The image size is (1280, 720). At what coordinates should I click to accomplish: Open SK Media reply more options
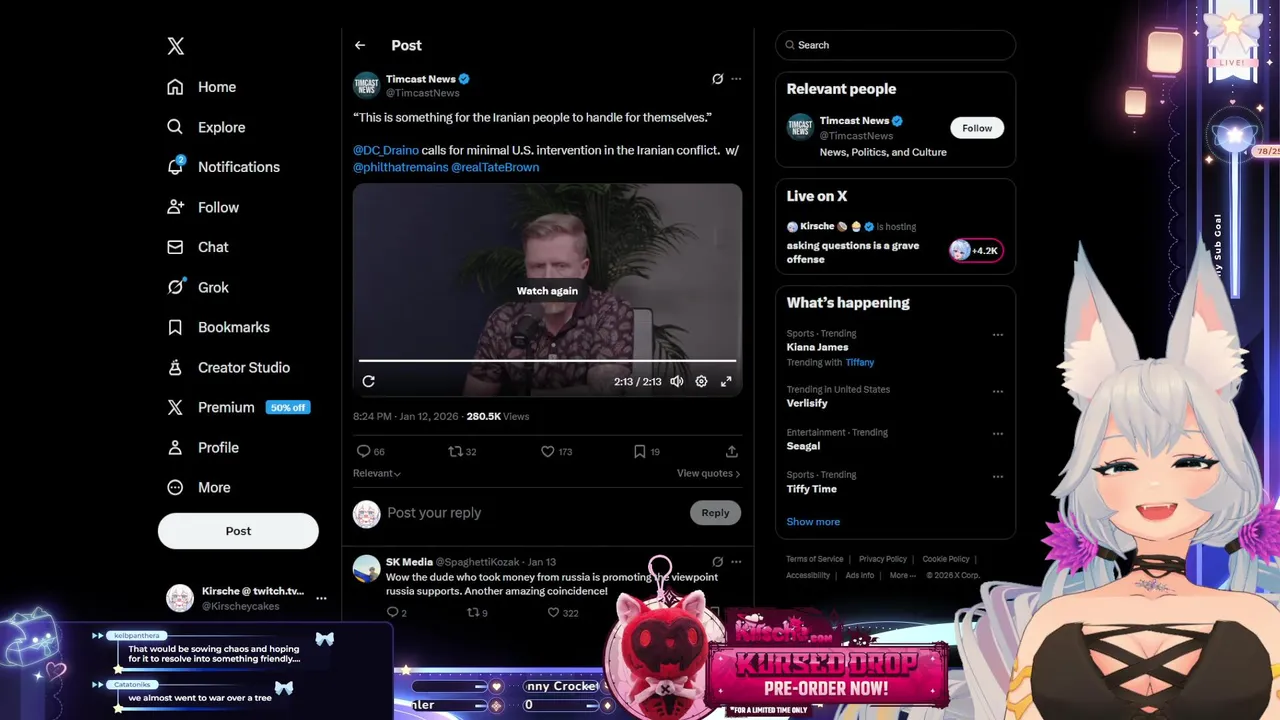click(x=736, y=562)
